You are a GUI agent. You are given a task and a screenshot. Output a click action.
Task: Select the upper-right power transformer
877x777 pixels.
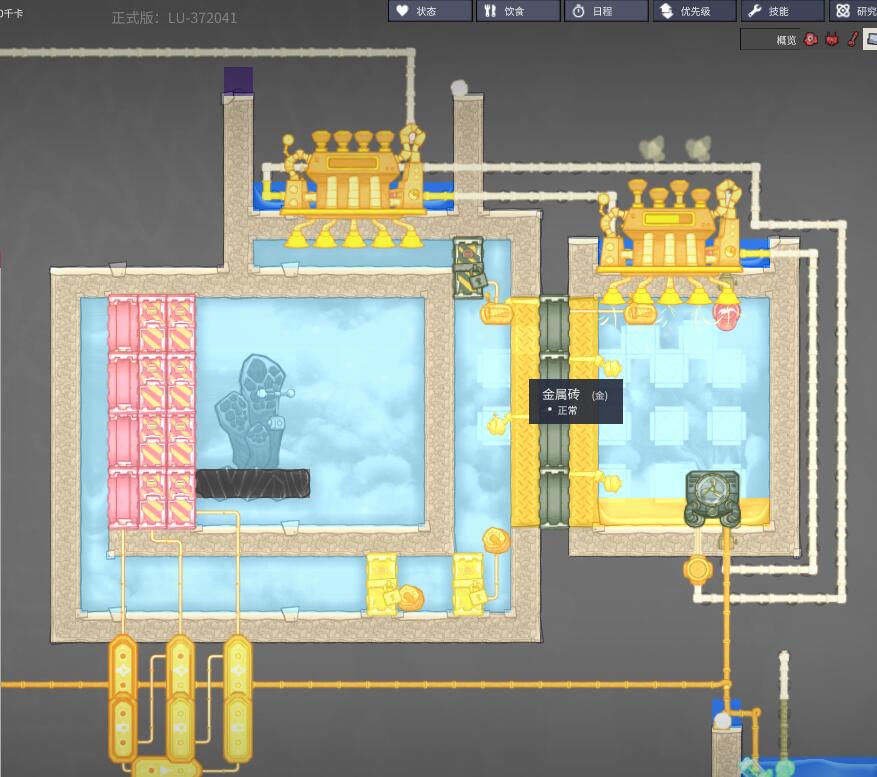238,668
